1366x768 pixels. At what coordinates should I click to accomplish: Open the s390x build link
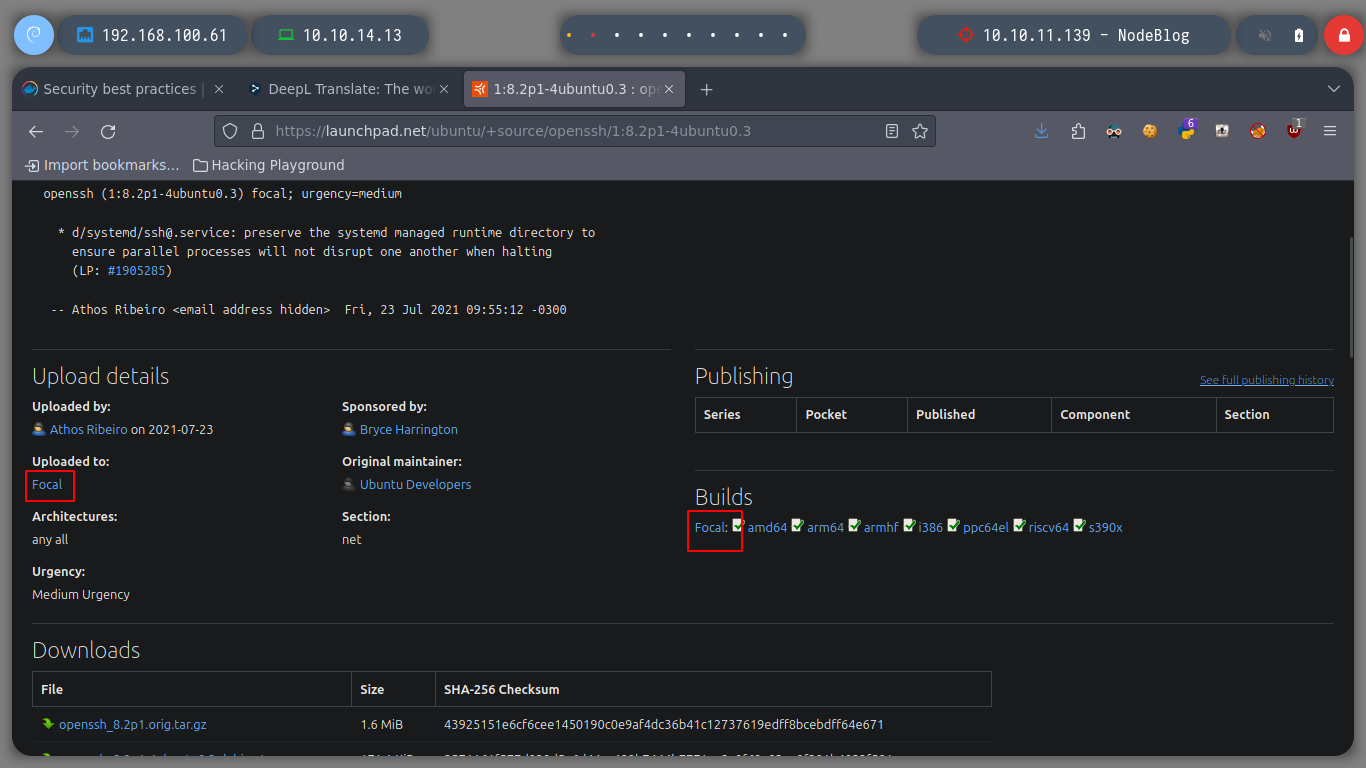tap(1106, 527)
